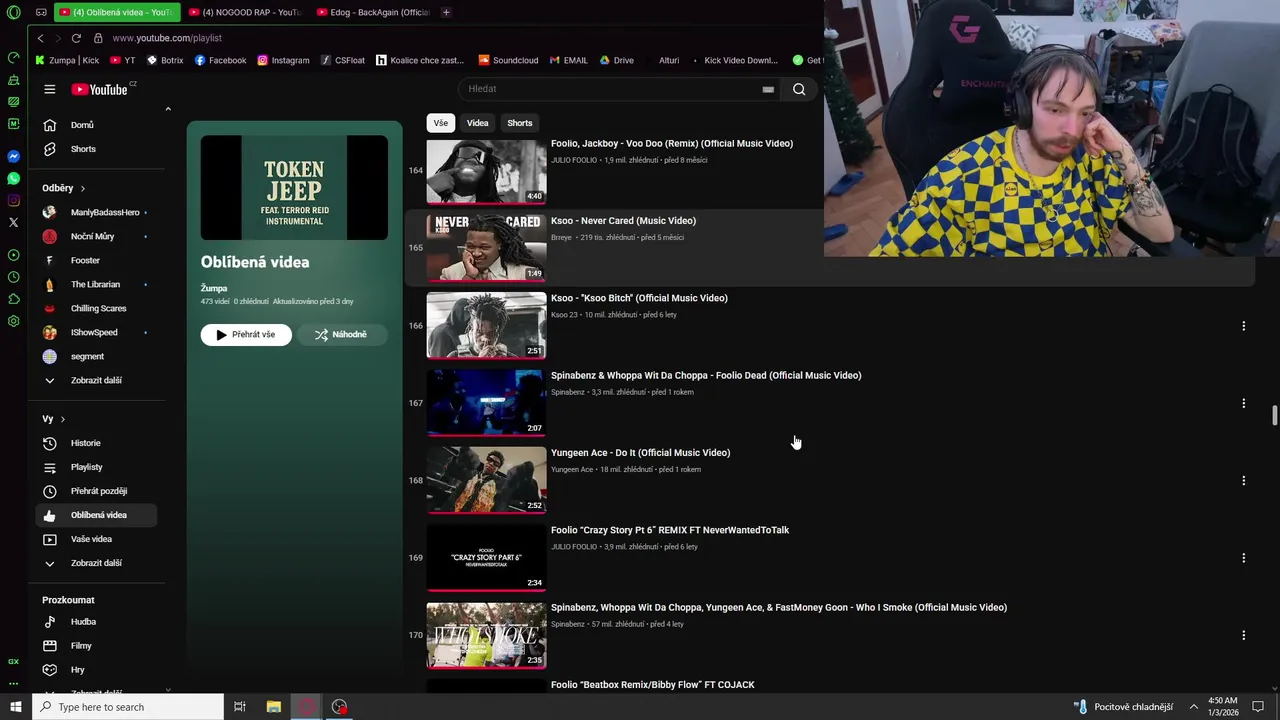The width and height of the screenshot is (1280, 720).
Task: Open X (Twitter) in the Opera sidebar
Action: [13, 222]
